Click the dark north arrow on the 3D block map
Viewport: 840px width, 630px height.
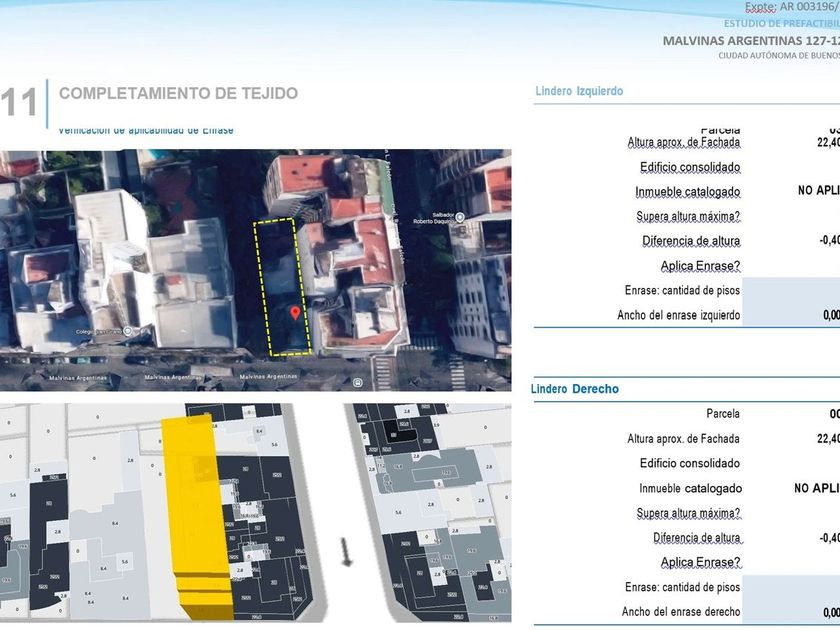pyautogui.click(x=346, y=552)
